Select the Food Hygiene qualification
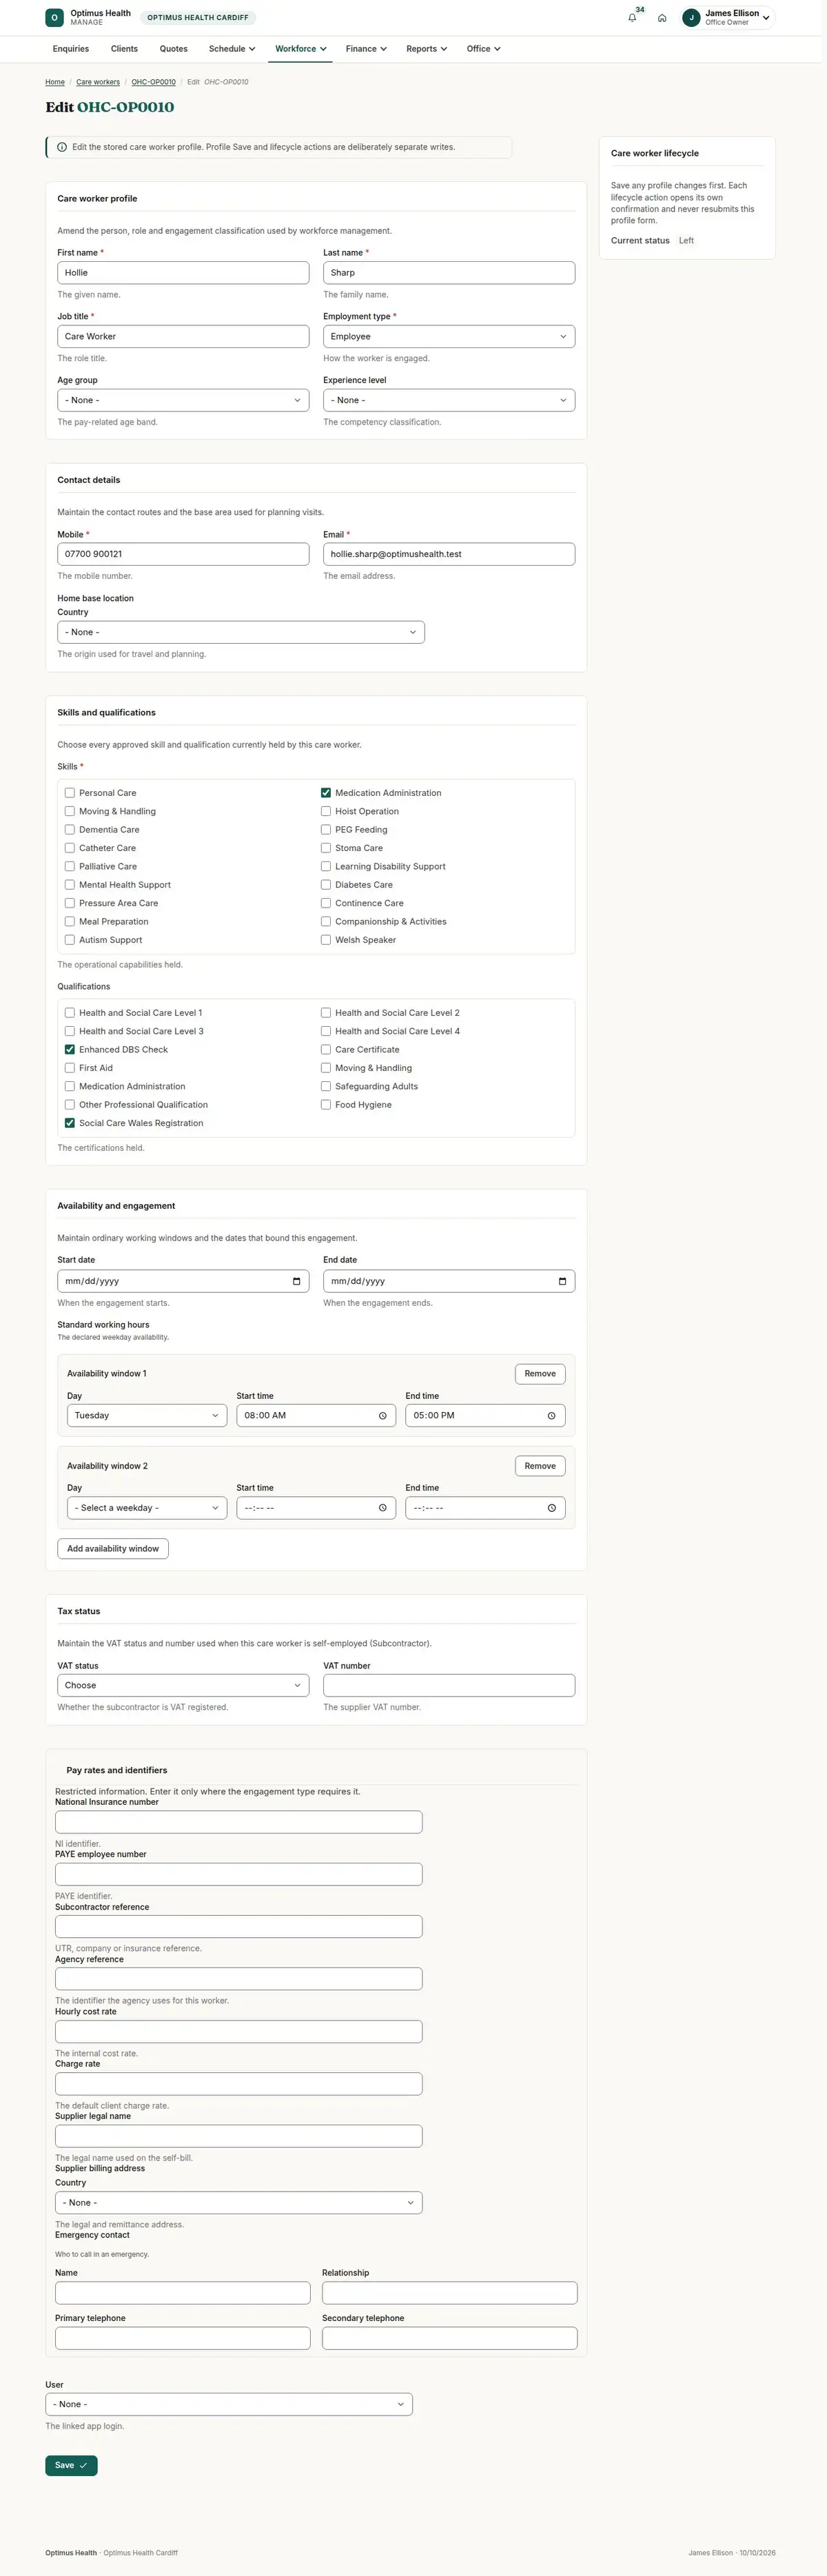Screen dimensions: 827x2576 click(326, 1105)
